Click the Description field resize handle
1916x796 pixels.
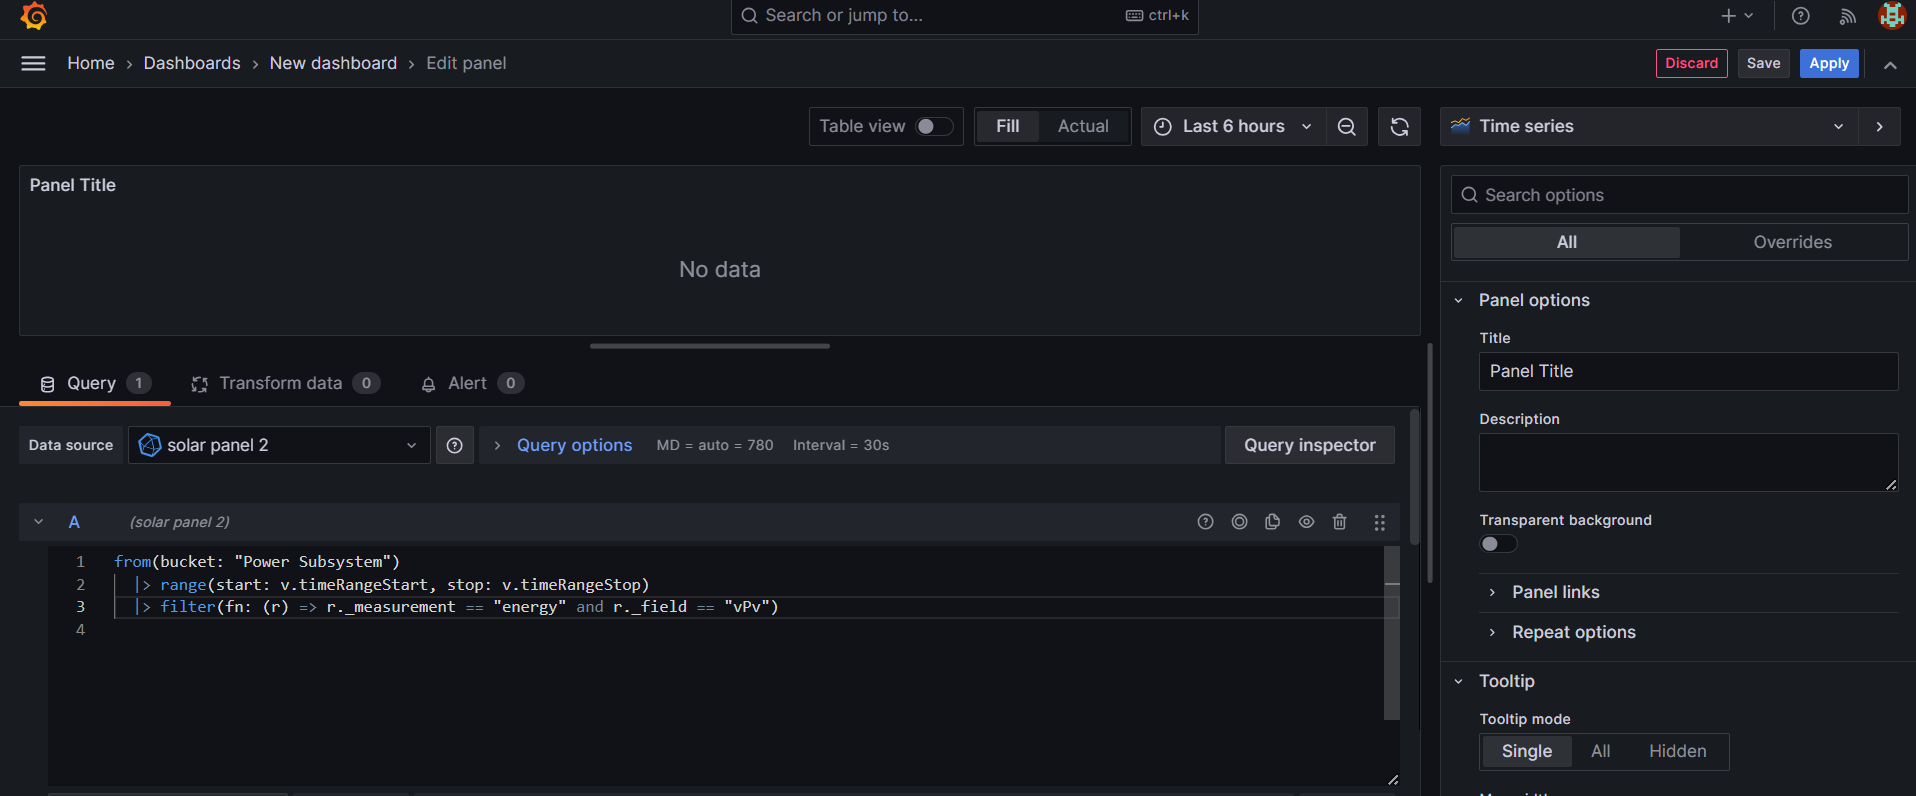point(1891,484)
